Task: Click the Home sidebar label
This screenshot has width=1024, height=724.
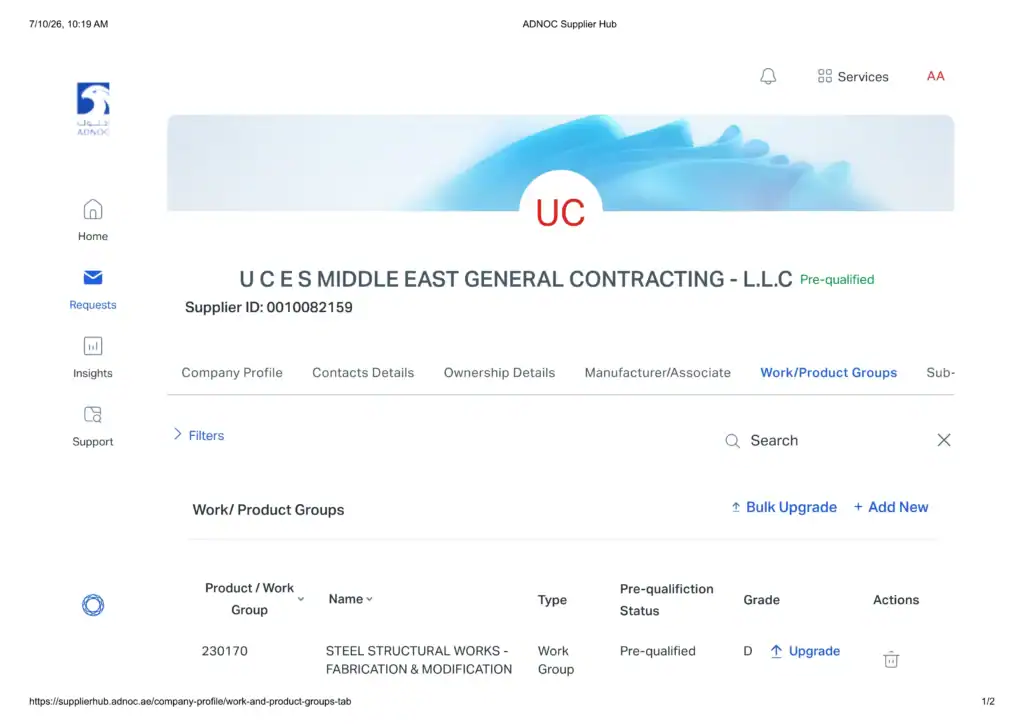Action: point(93,236)
